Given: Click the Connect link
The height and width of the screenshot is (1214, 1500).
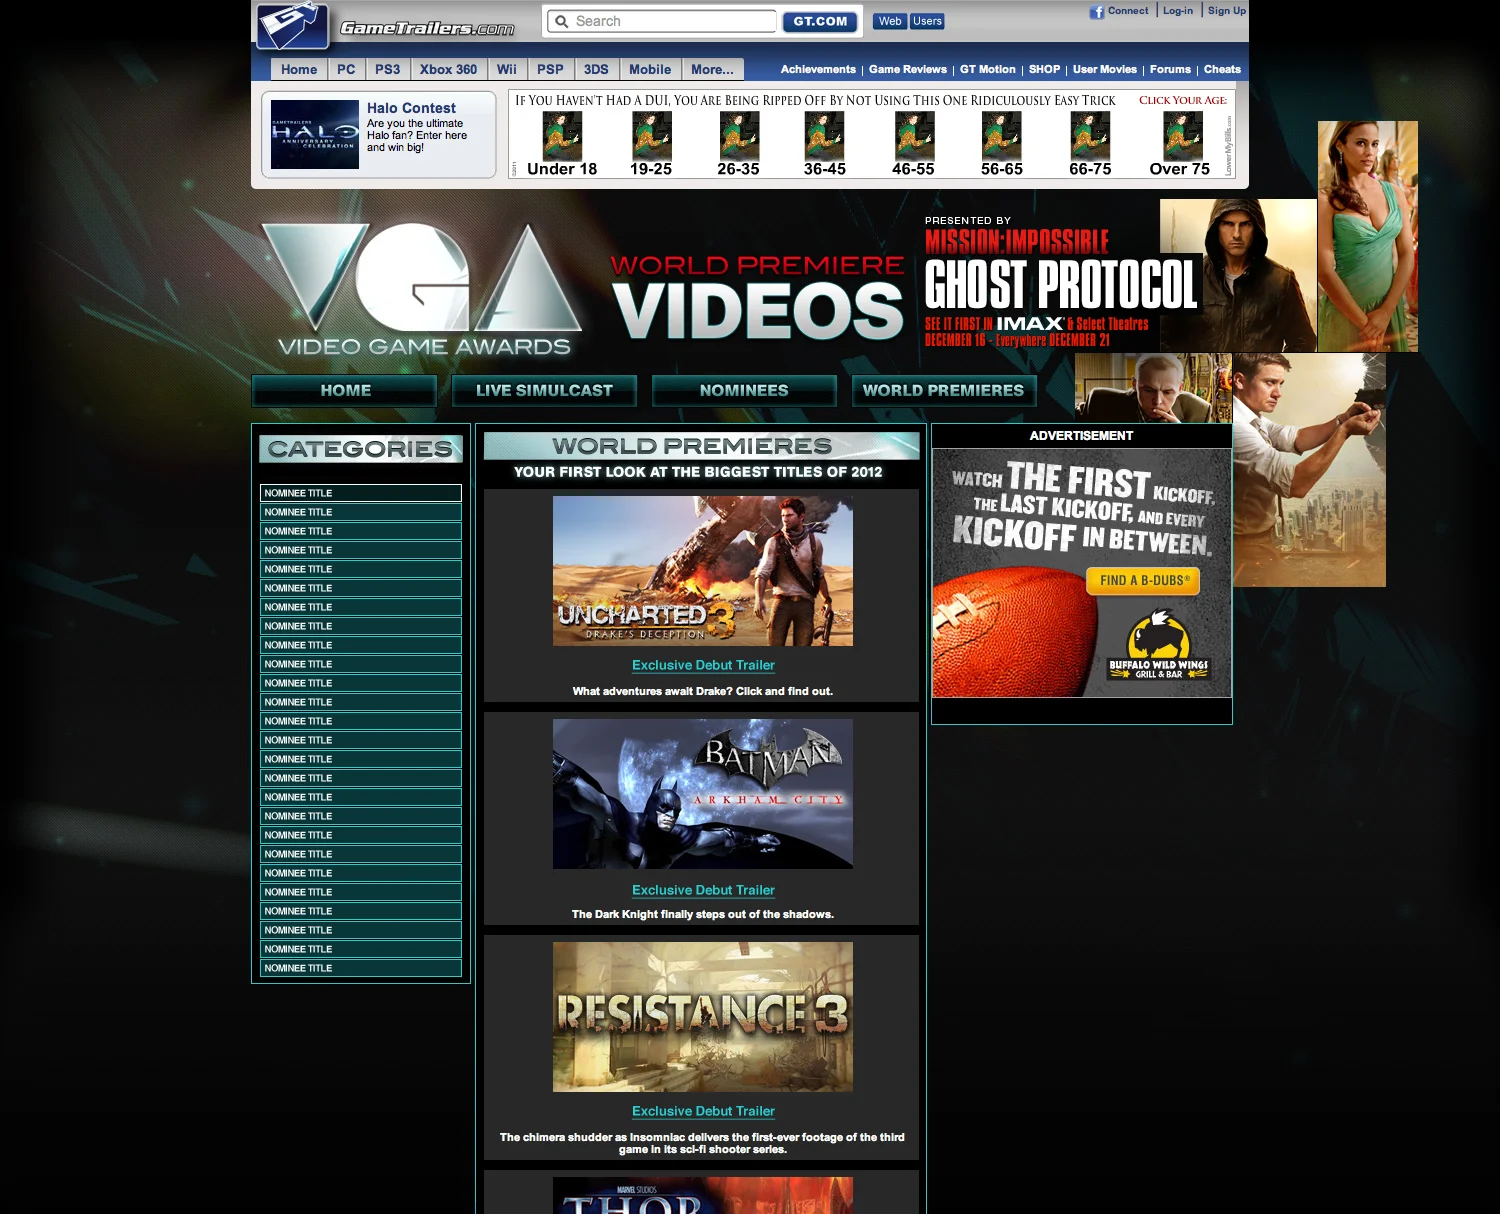Looking at the screenshot, I should coord(1128,11).
